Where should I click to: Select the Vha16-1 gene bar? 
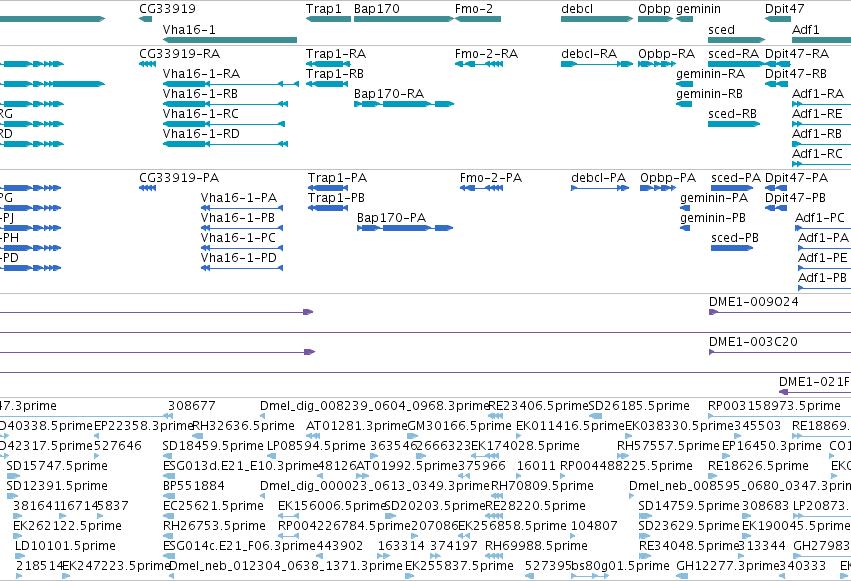click(x=230, y=40)
